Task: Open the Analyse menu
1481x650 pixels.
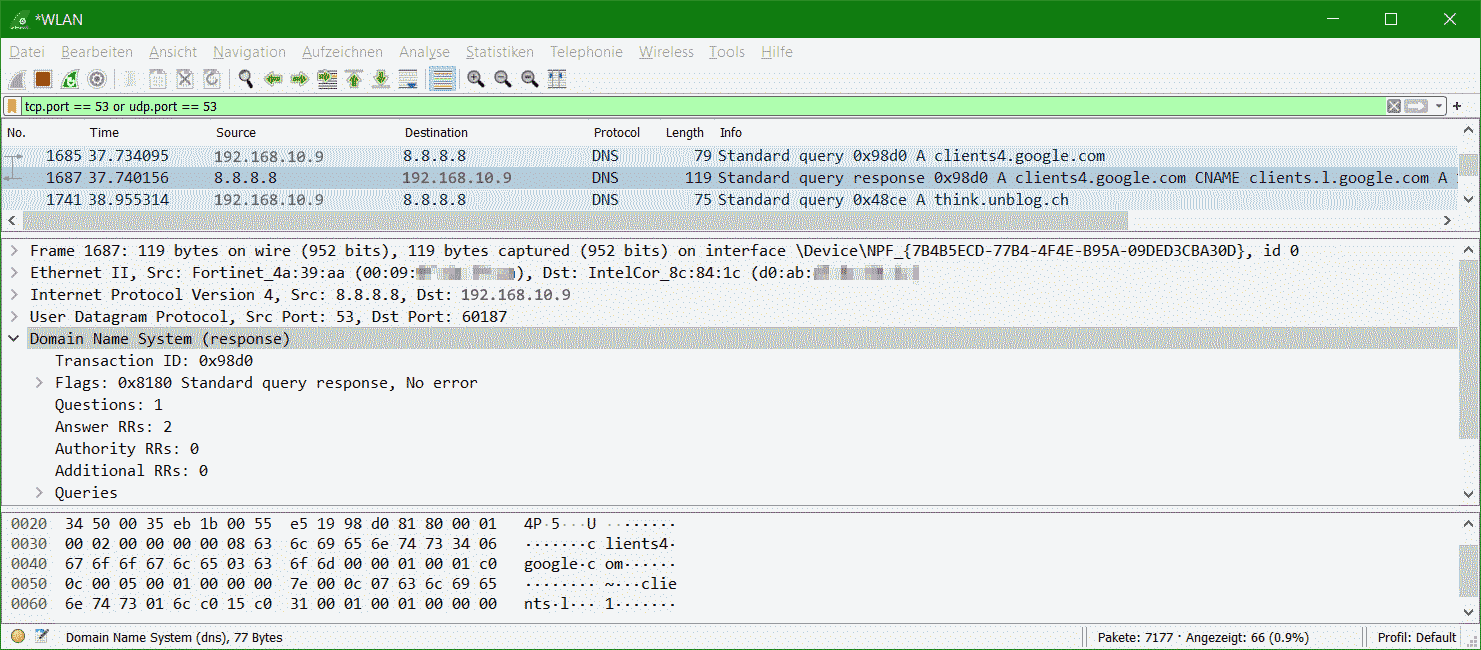Action: pyautogui.click(x=424, y=52)
